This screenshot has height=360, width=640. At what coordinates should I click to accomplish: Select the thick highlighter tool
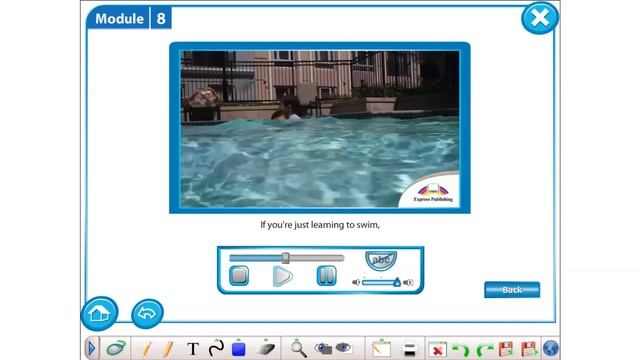pyautogui.click(x=168, y=349)
